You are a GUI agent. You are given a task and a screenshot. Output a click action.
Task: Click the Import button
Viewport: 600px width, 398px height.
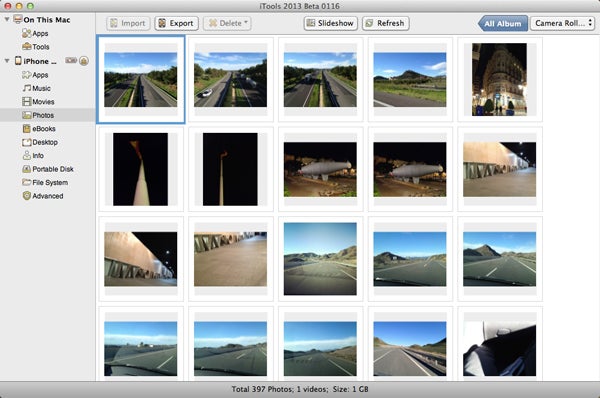coord(128,23)
